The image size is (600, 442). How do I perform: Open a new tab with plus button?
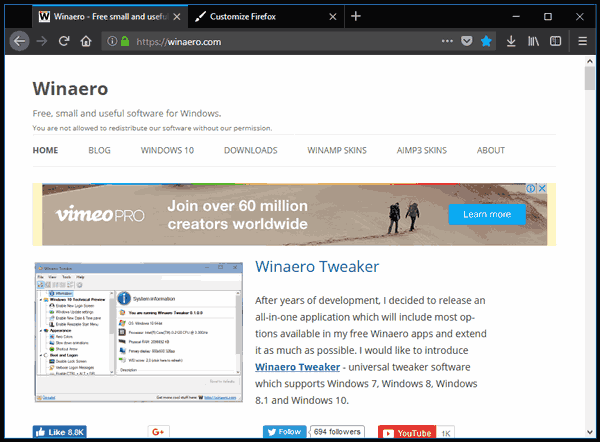356,16
